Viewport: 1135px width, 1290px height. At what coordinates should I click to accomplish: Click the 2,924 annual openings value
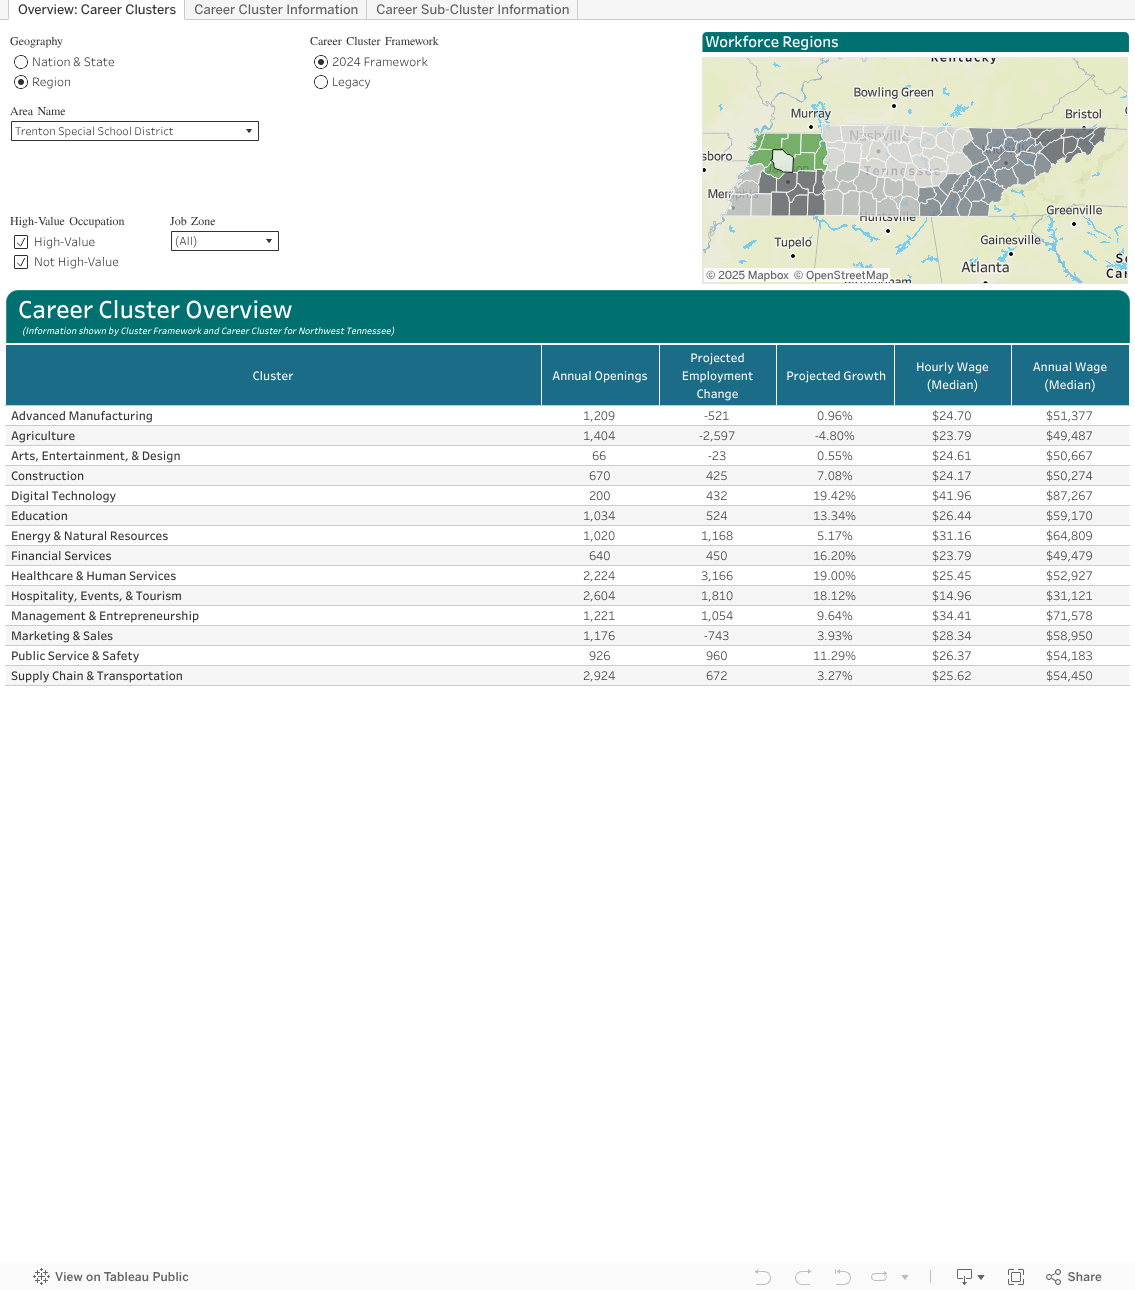599,676
